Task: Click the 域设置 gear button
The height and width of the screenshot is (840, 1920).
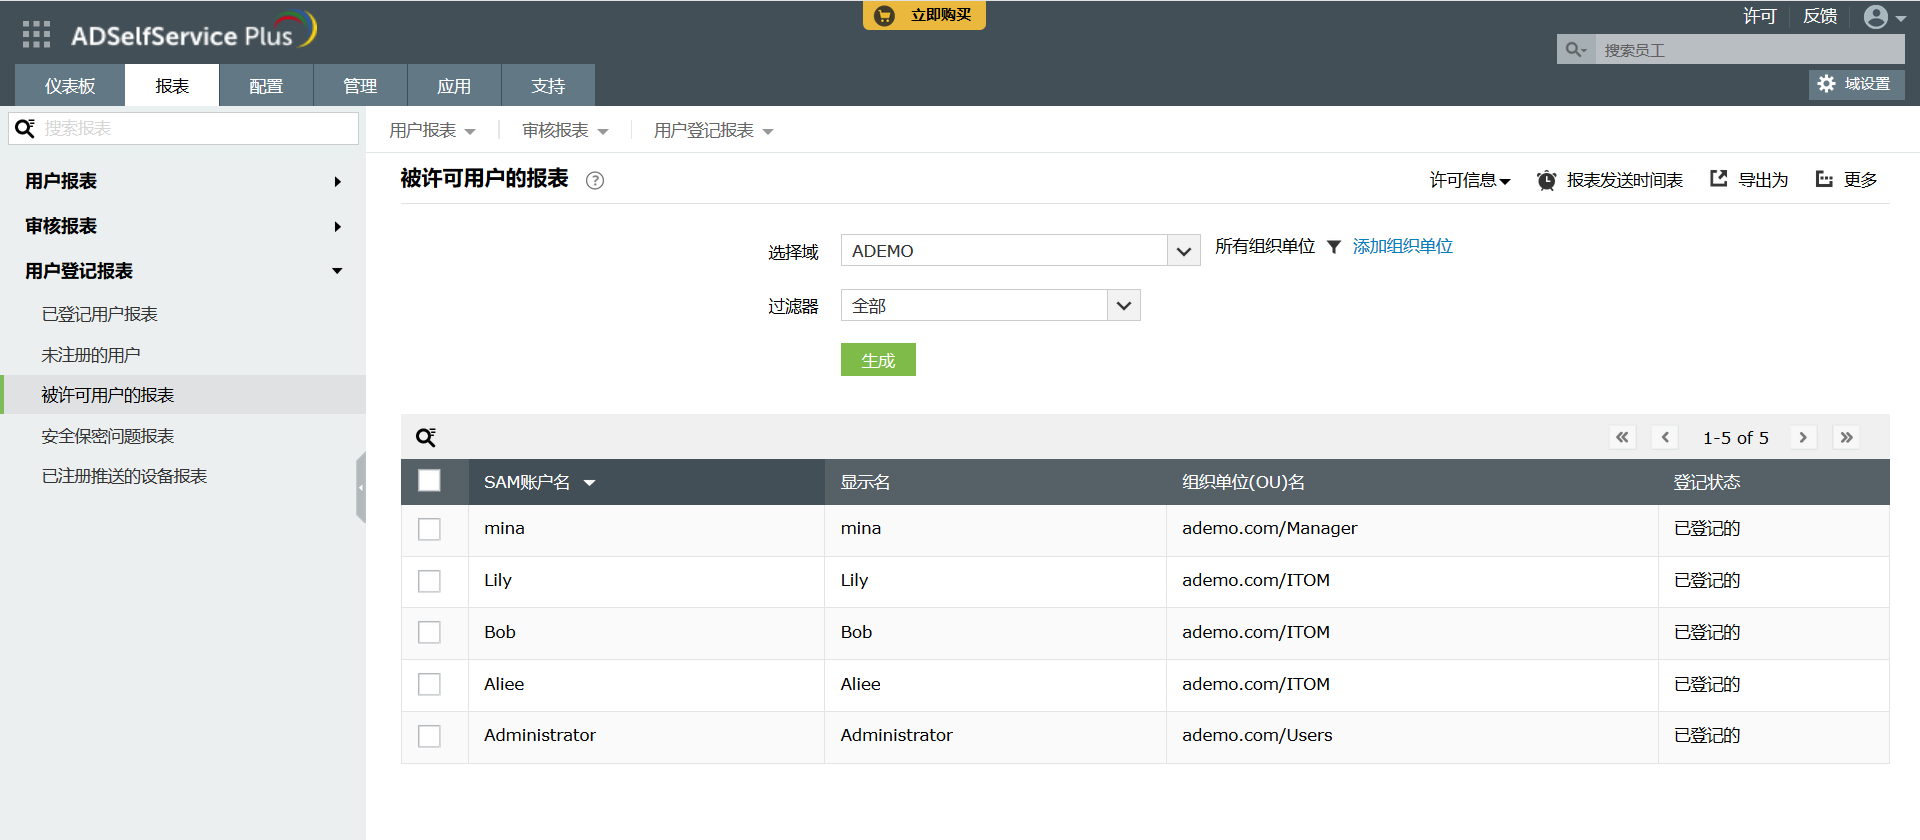Action: click(x=1856, y=84)
